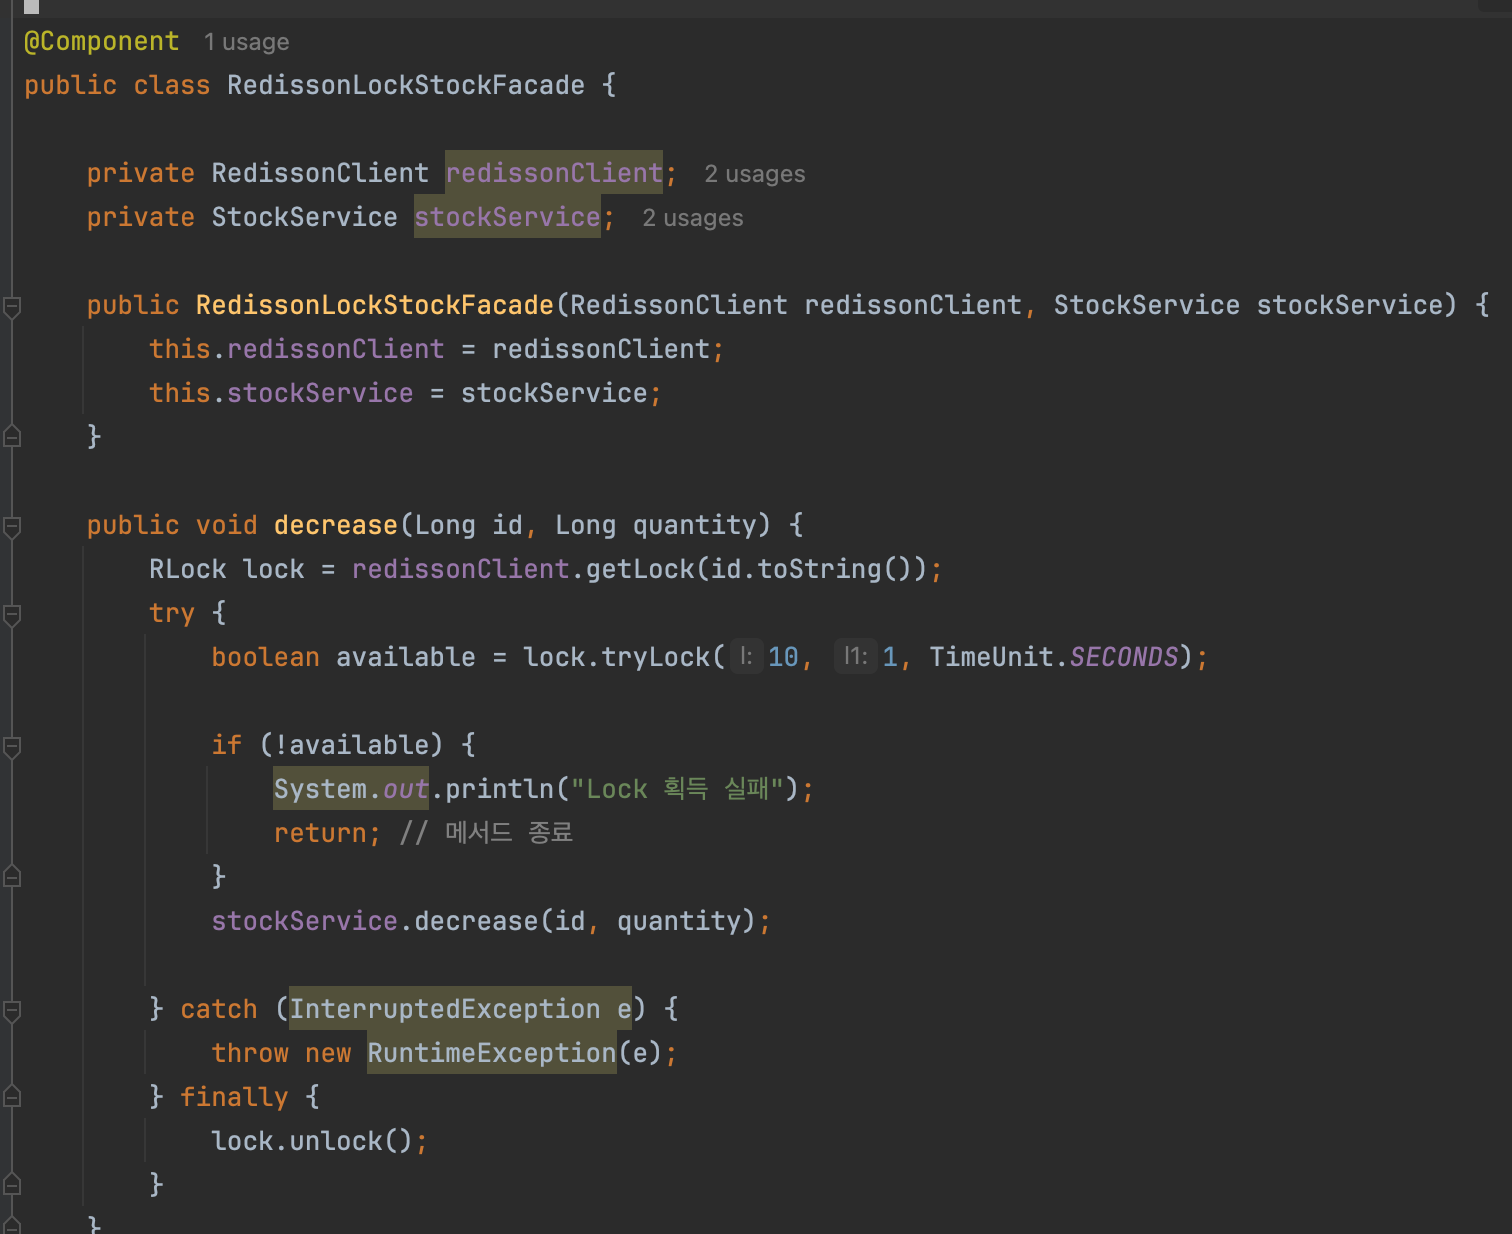Click the catch keyword

click(218, 1009)
